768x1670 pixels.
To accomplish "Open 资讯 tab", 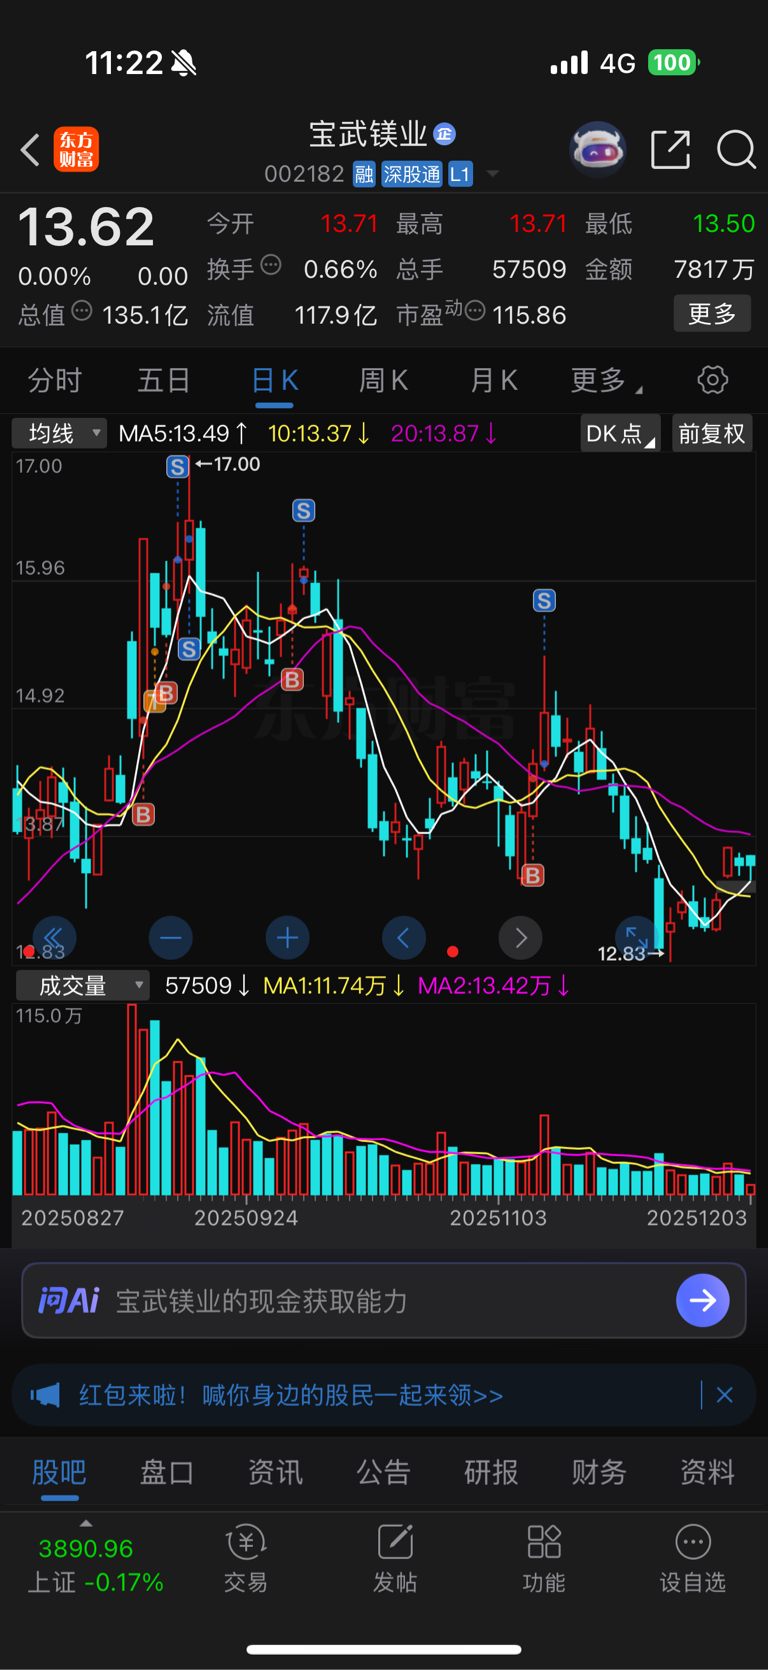I will click(275, 1472).
